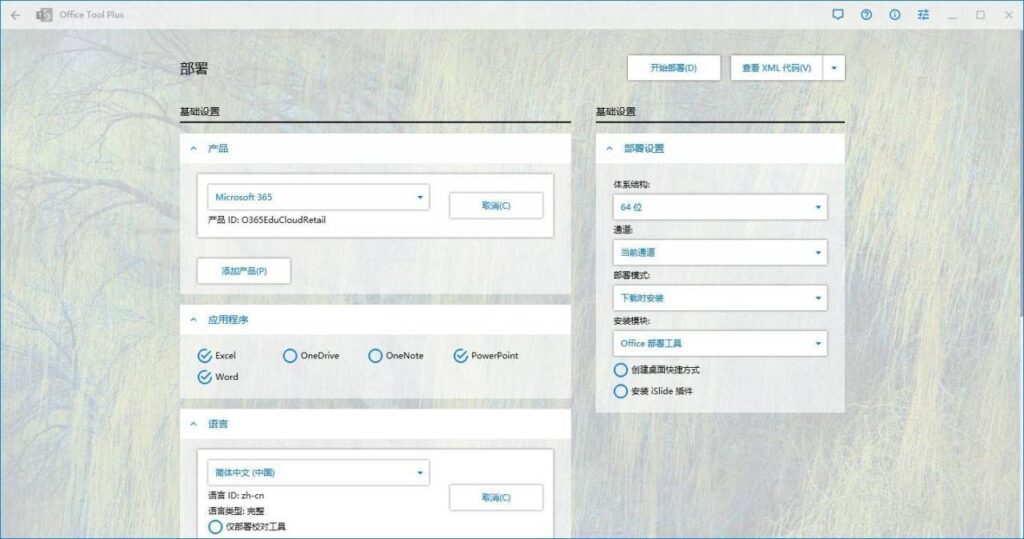Open the help question mark icon
Screen dimensions: 1024x539
pos(866,14)
